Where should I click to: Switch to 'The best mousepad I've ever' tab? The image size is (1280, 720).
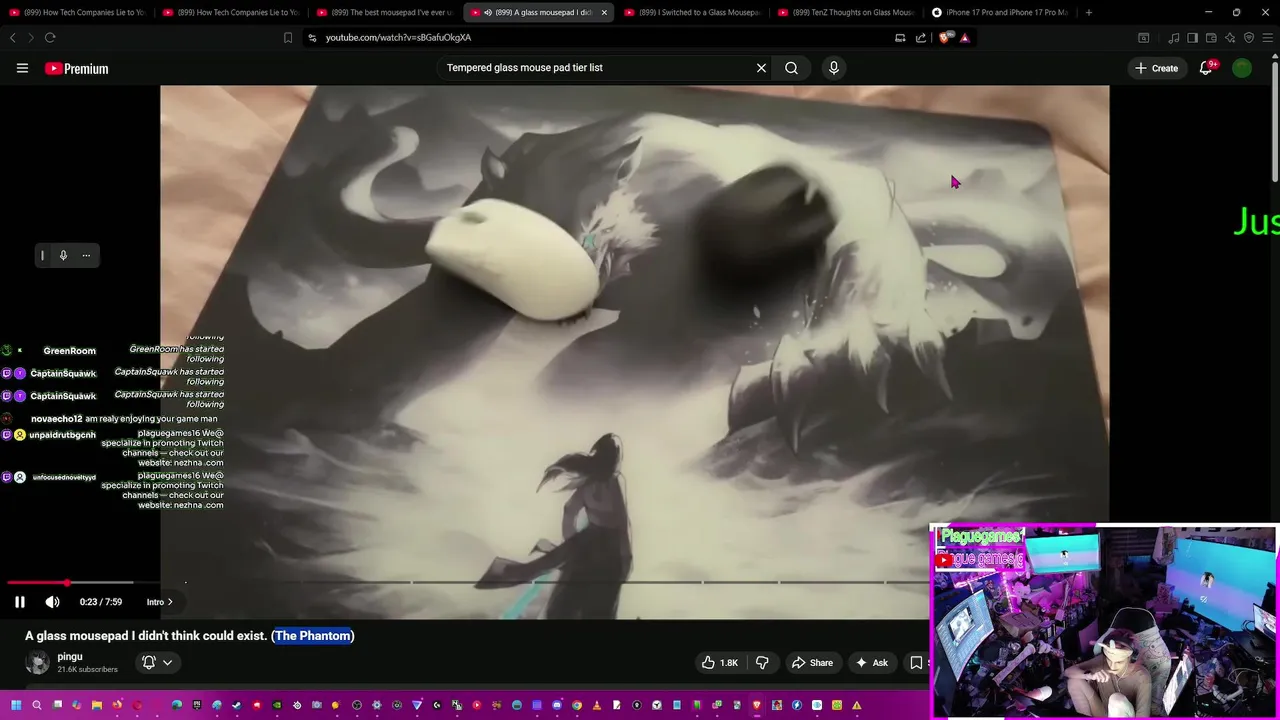pyautogui.click(x=385, y=12)
